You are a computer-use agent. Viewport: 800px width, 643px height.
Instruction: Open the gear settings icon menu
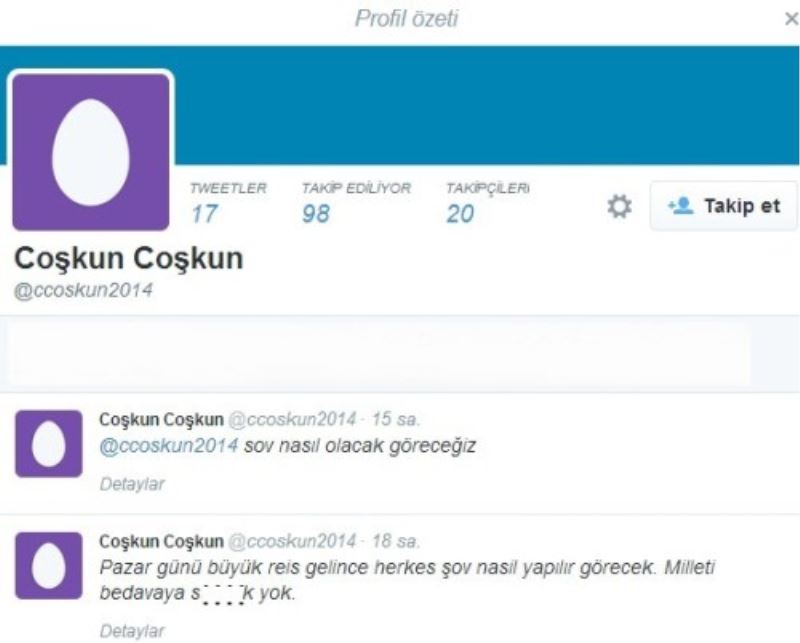[x=619, y=207]
